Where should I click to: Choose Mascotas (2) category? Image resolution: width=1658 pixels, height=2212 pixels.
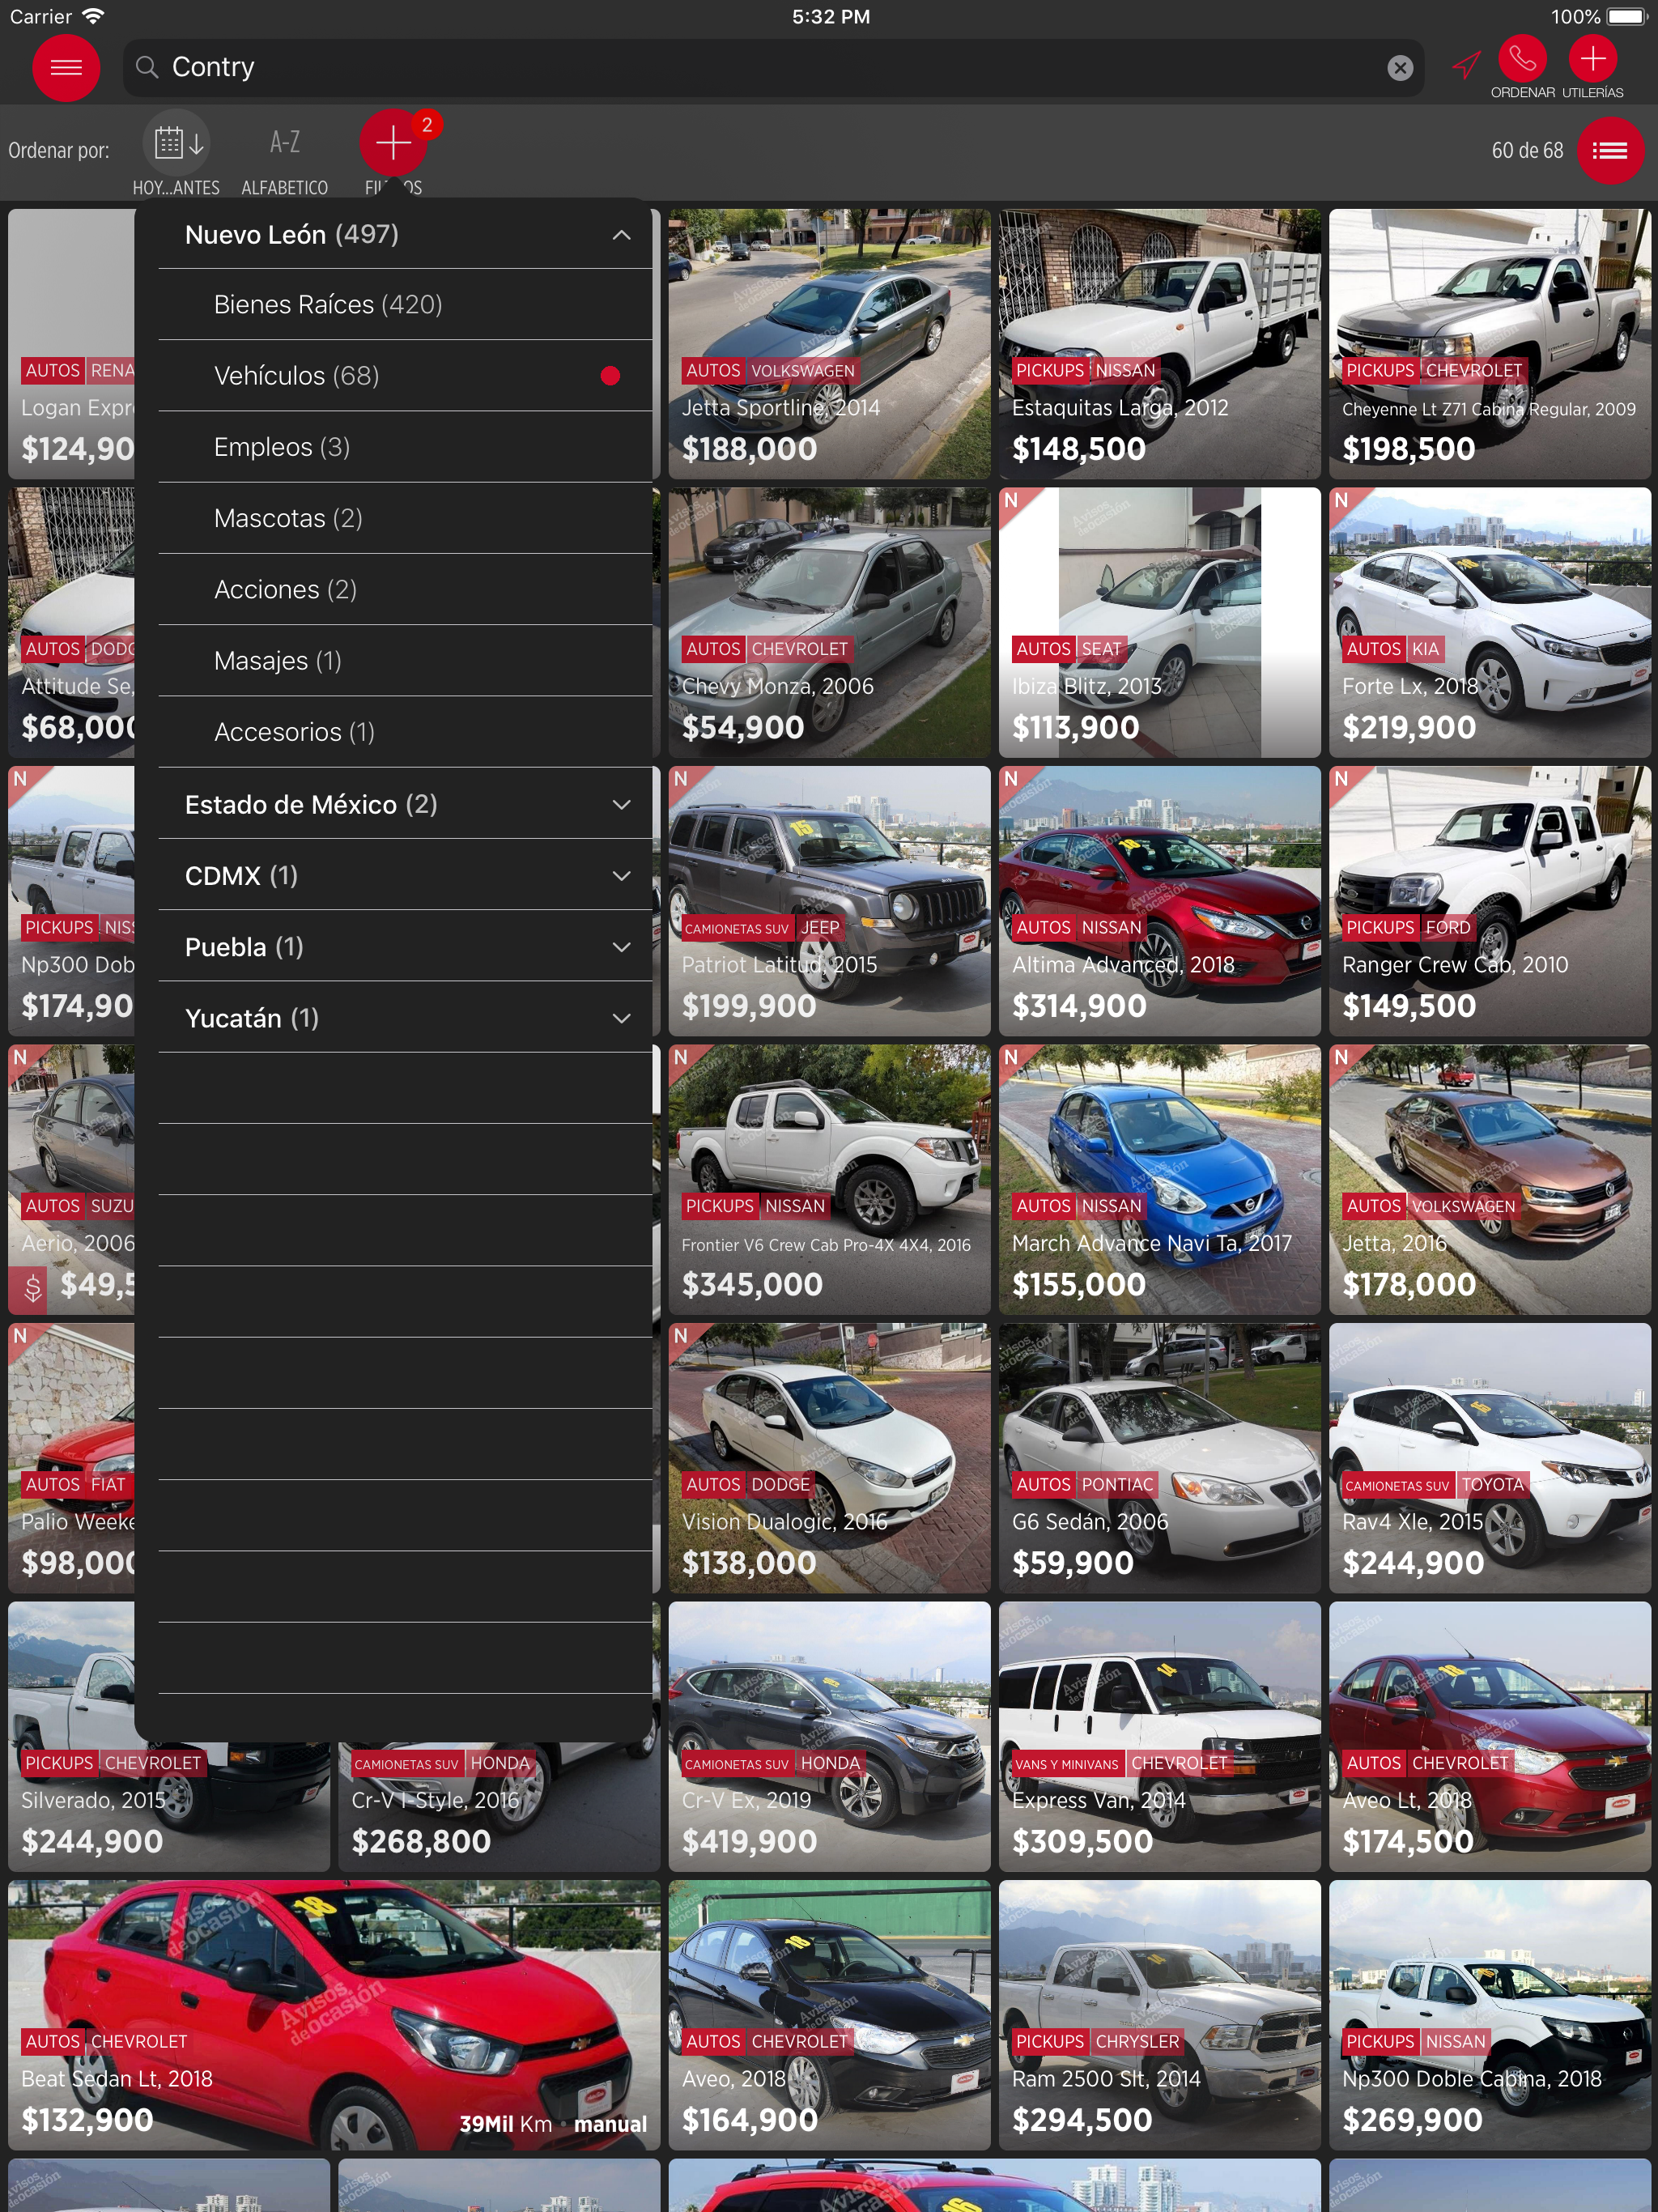click(405, 518)
